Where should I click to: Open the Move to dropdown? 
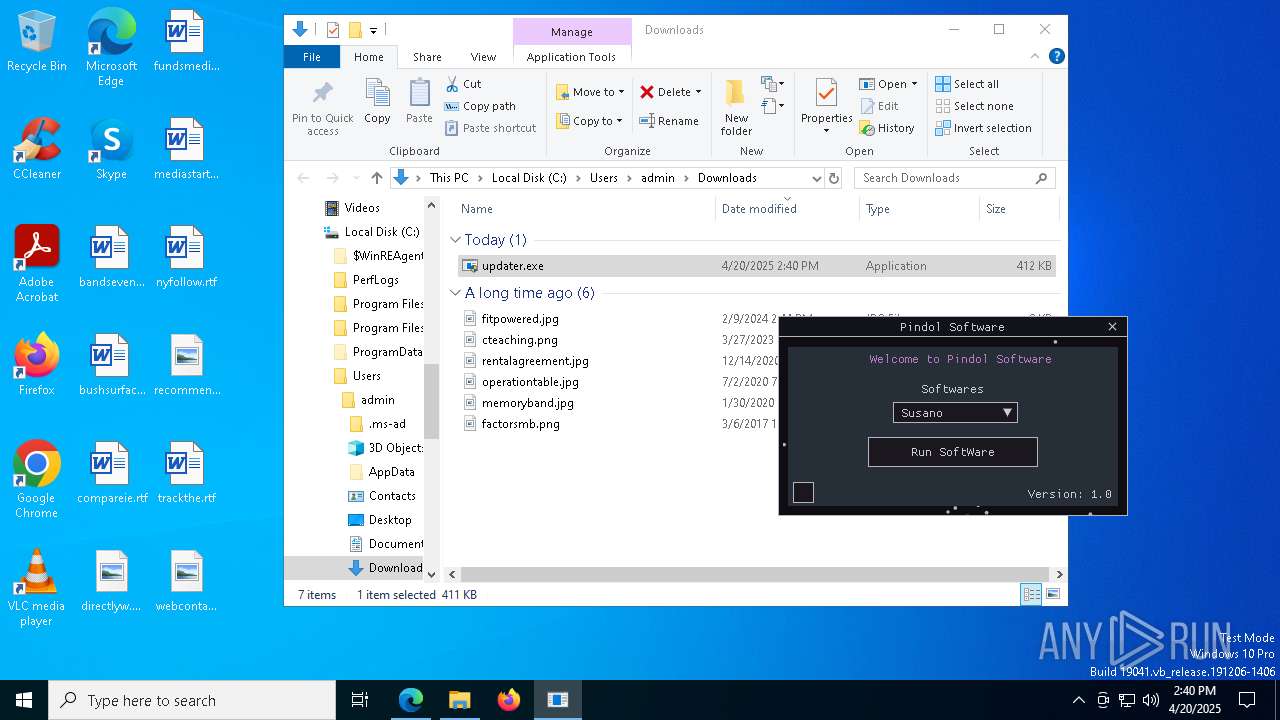pos(590,92)
